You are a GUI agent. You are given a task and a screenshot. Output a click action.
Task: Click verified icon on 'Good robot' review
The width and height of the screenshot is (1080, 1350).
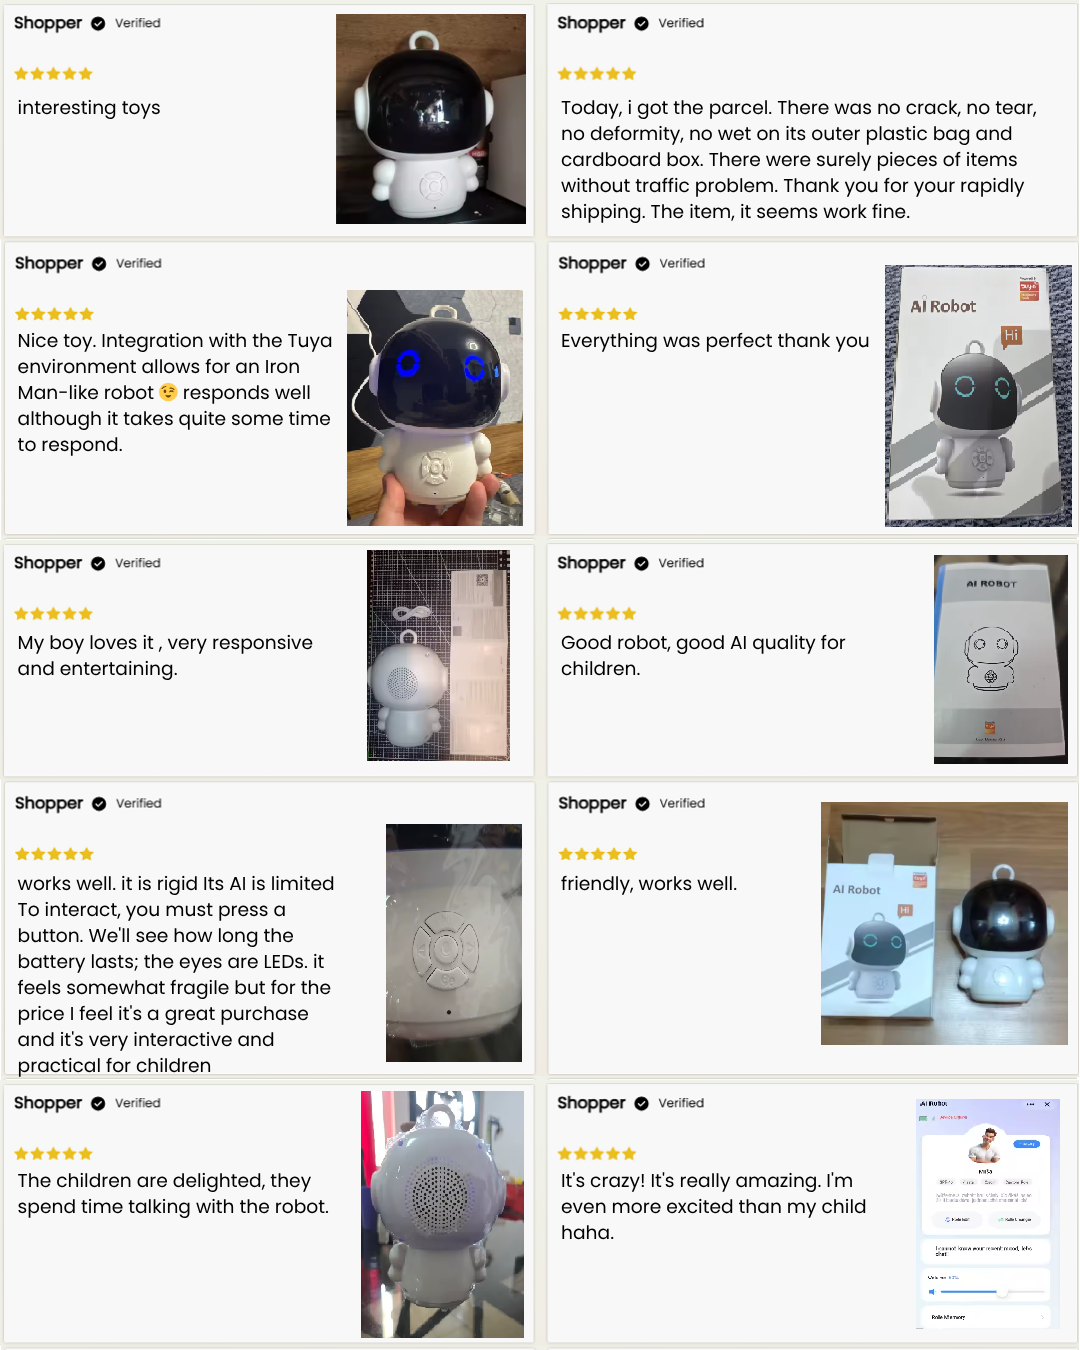coord(641,563)
